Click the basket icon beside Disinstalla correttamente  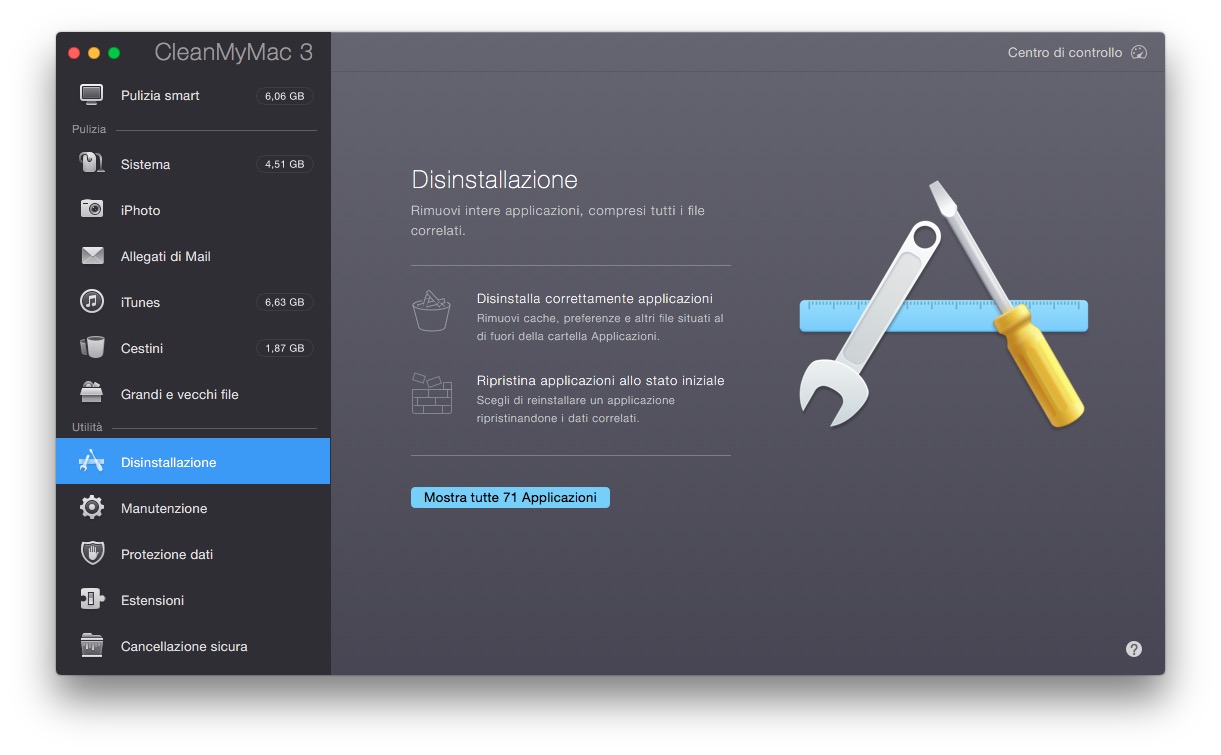tap(431, 312)
